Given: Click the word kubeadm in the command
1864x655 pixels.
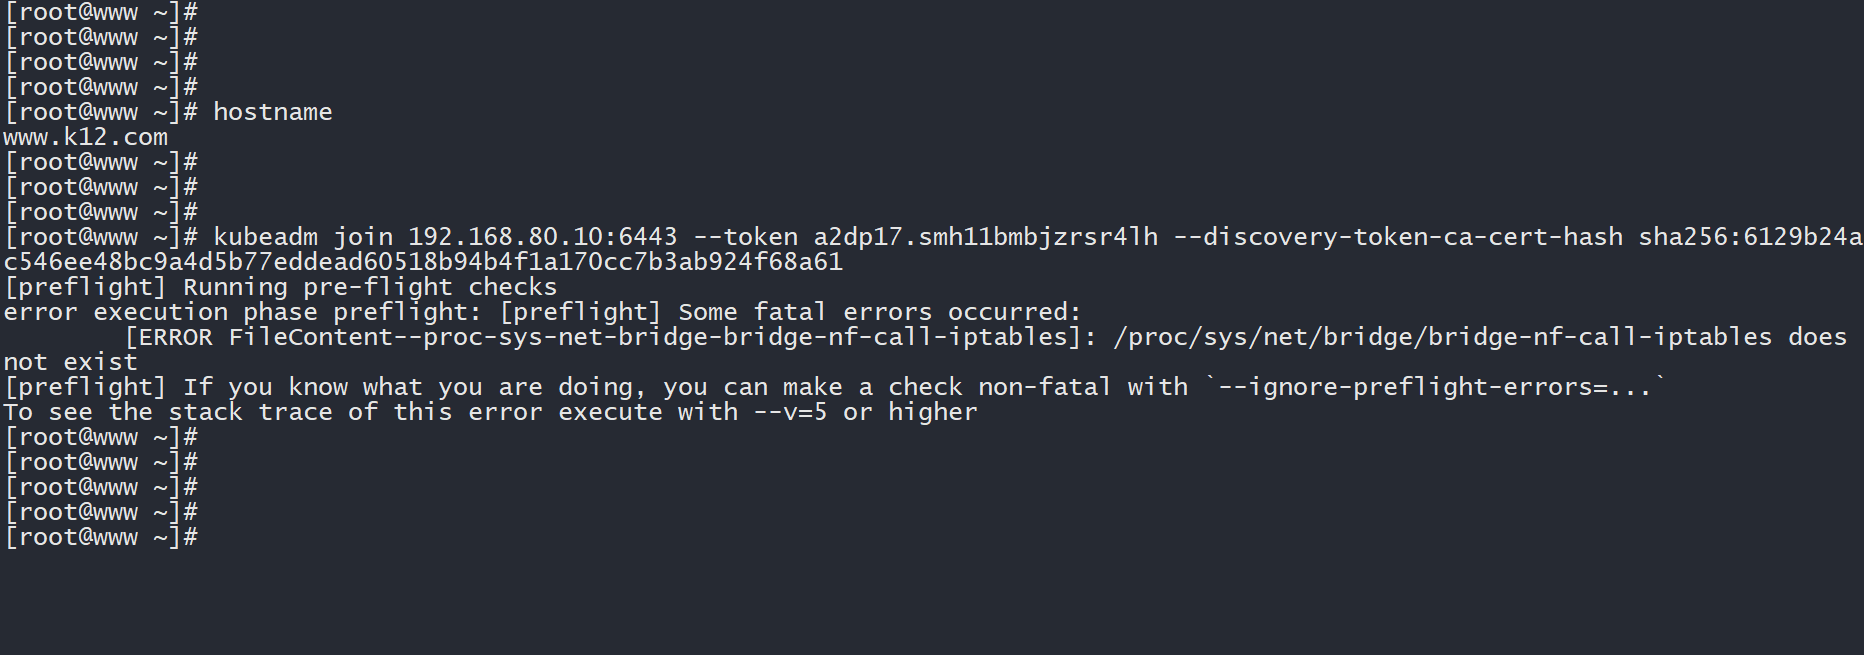Looking at the screenshot, I should click(x=265, y=237).
